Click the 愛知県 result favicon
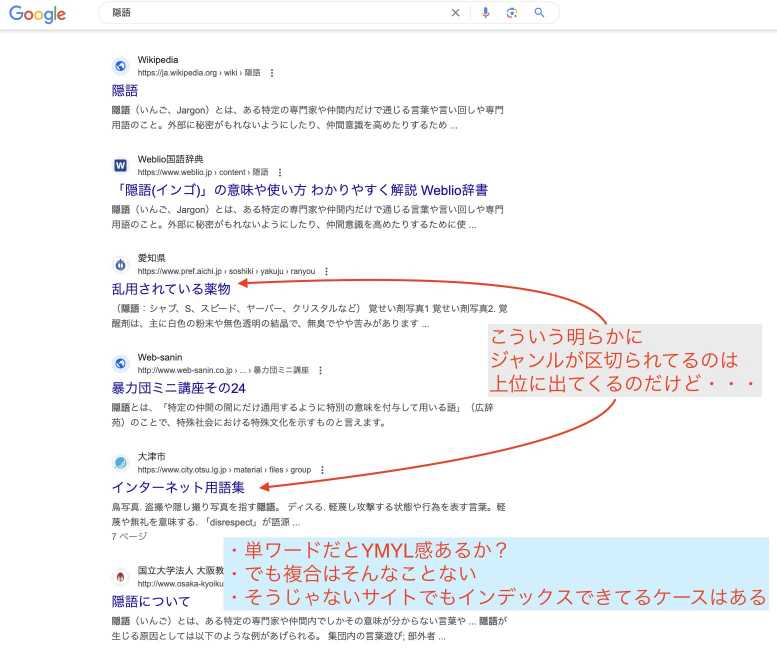777x663 pixels. pyautogui.click(x=120, y=265)
